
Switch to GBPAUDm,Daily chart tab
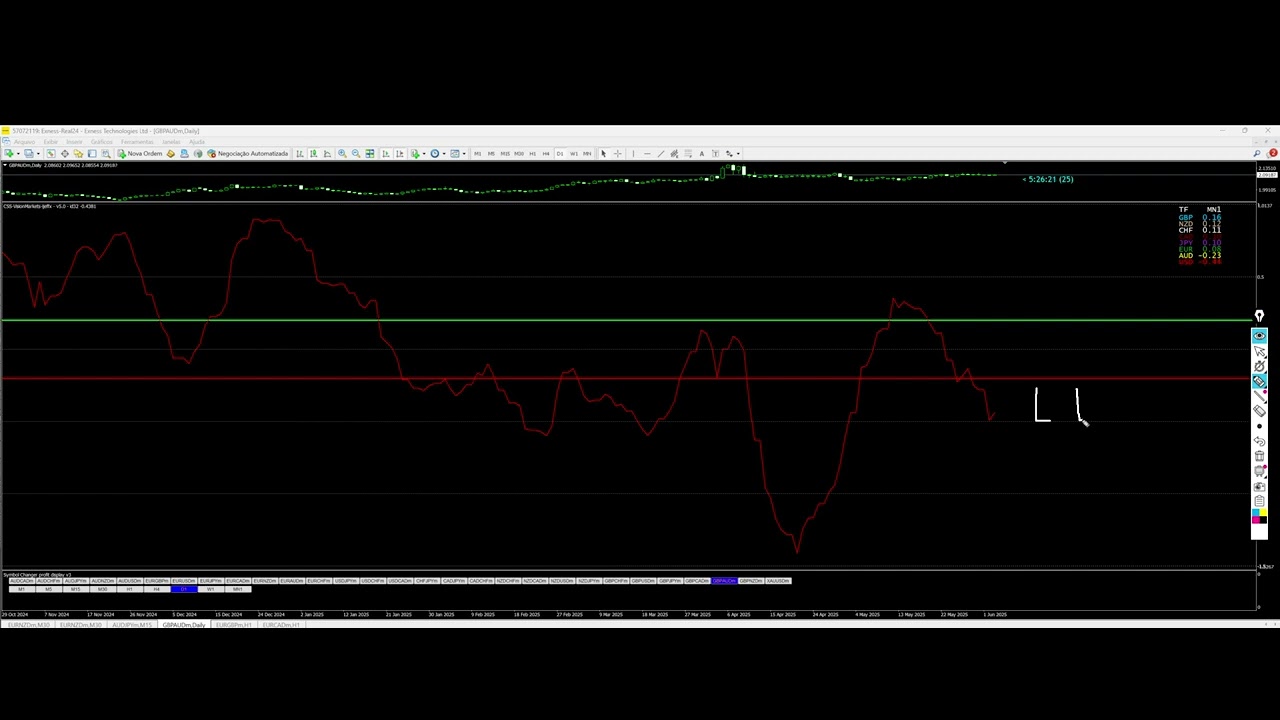coord(184,625)
